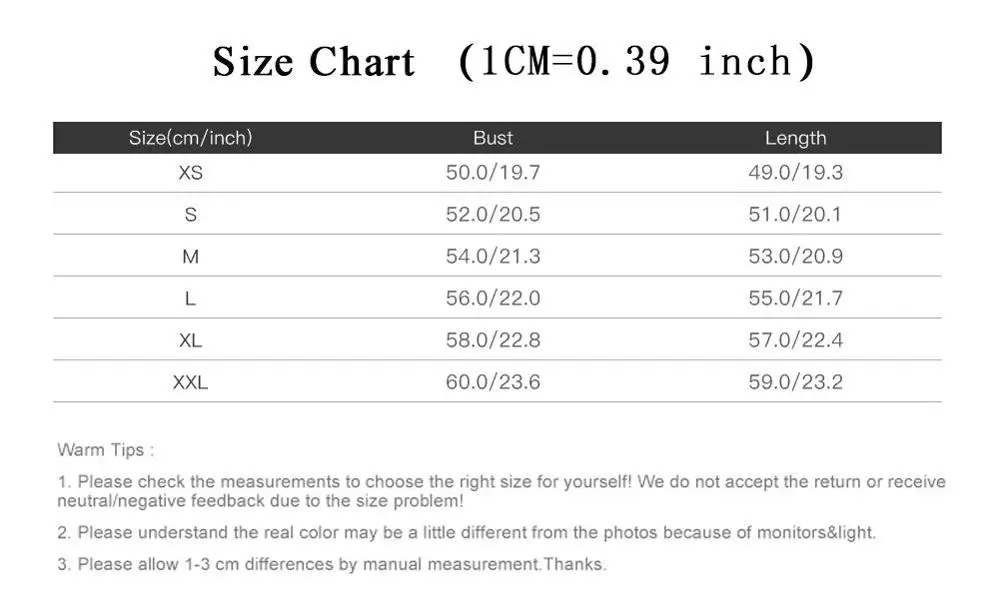Click the 60.0/23.6 bust measurement
The height and width of the screenshot is (604, 1000).
pyautogui.click(x=493, y=382)
